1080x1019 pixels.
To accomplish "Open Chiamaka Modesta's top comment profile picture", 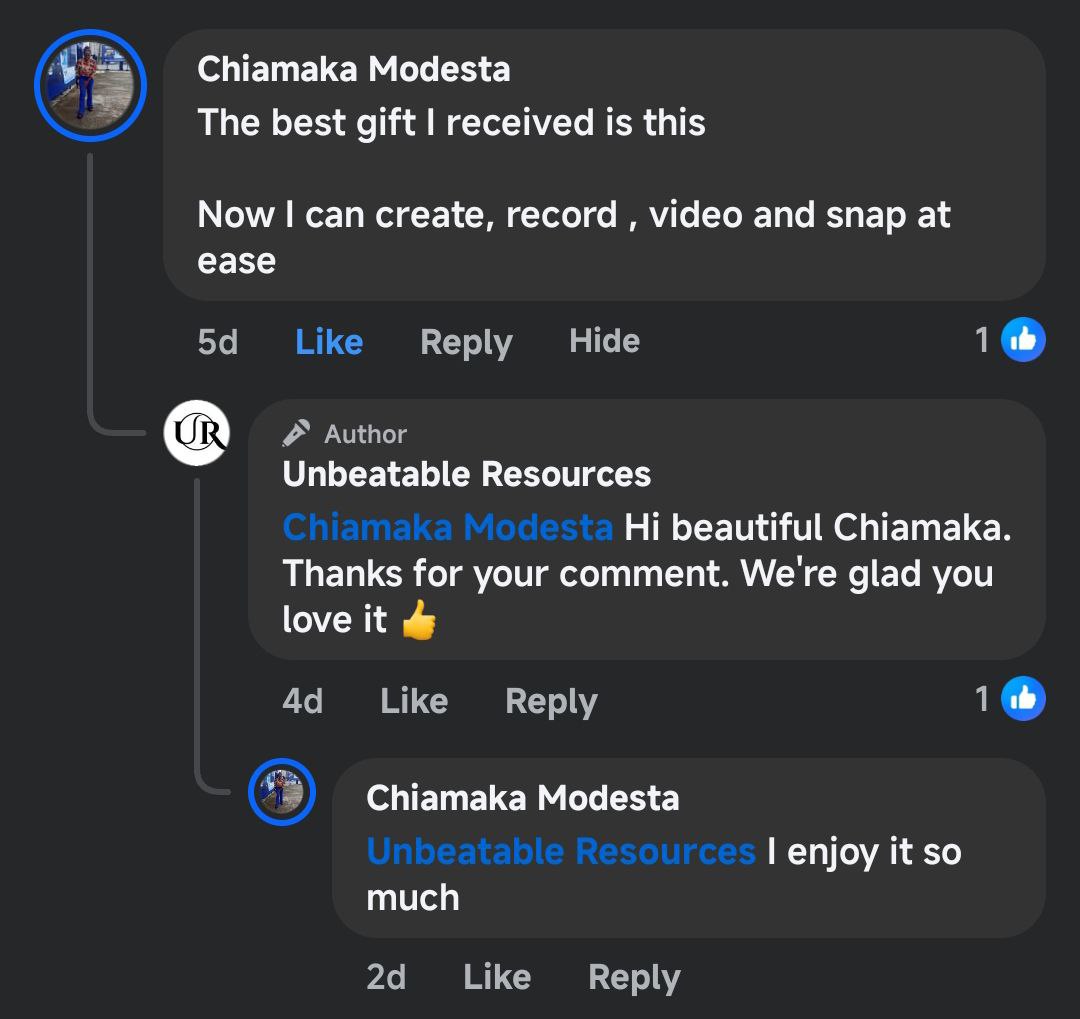I will pyautogui.click(x=91, y=86).
